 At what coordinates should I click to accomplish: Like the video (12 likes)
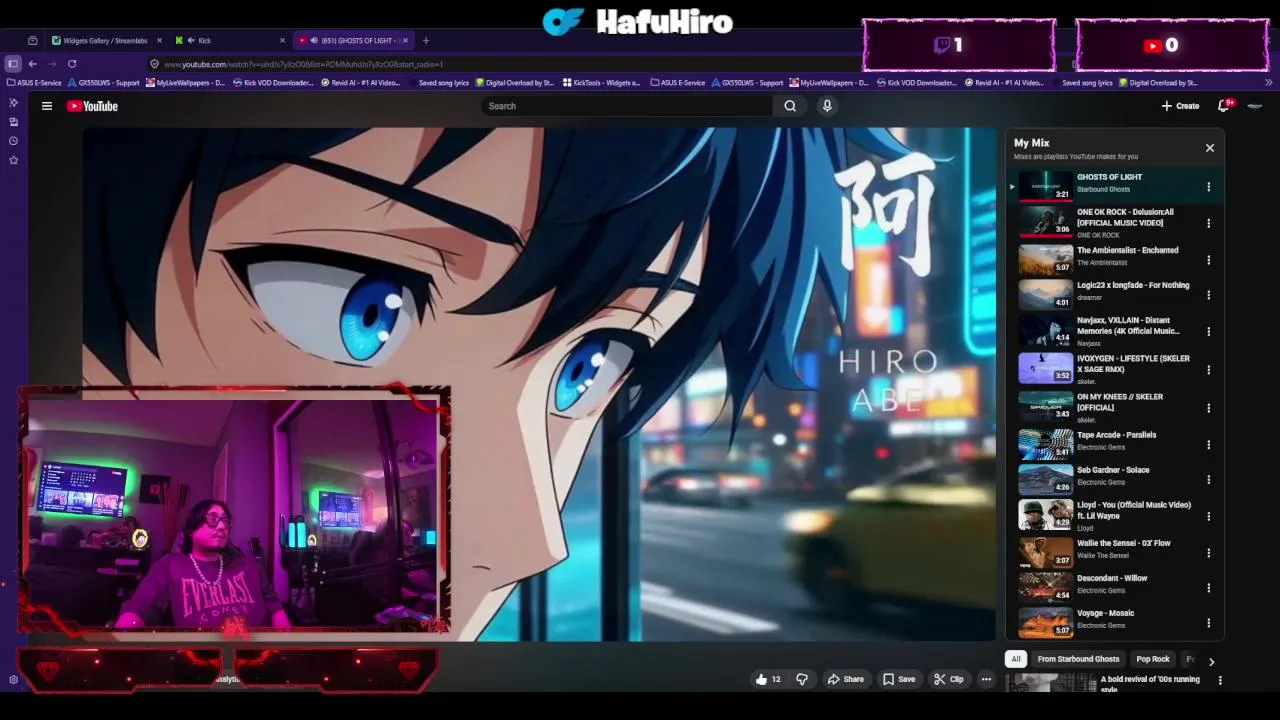tap(768, 679)
